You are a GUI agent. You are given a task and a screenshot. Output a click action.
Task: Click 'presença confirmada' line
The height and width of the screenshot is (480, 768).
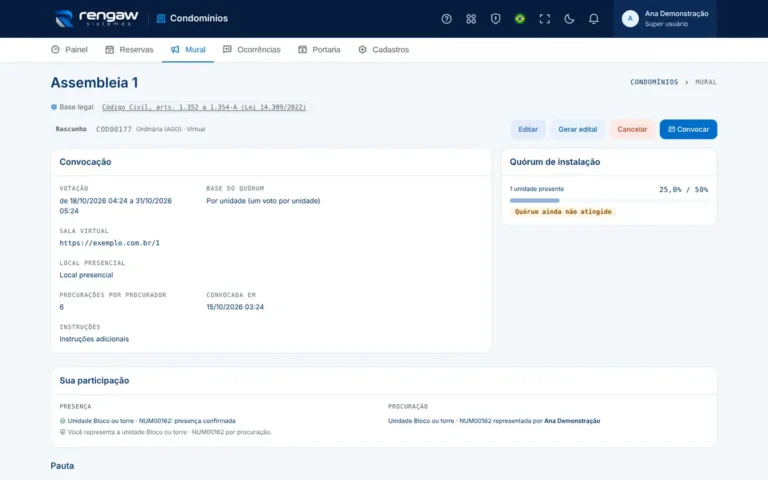[151, 421]
